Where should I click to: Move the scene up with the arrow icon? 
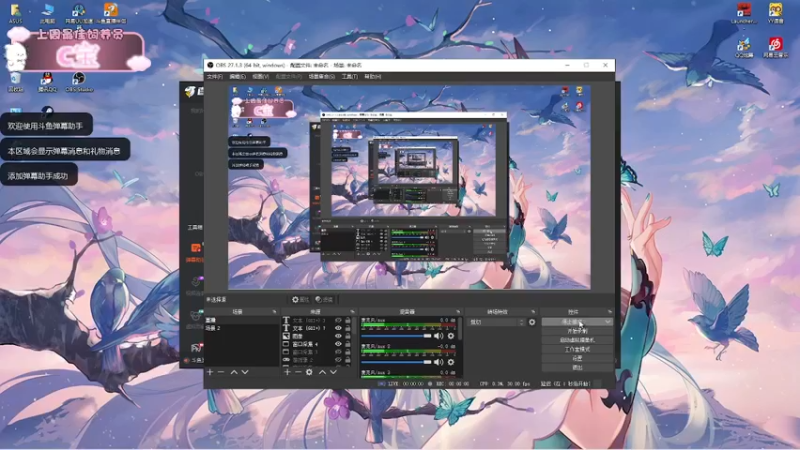pos(234,372)
